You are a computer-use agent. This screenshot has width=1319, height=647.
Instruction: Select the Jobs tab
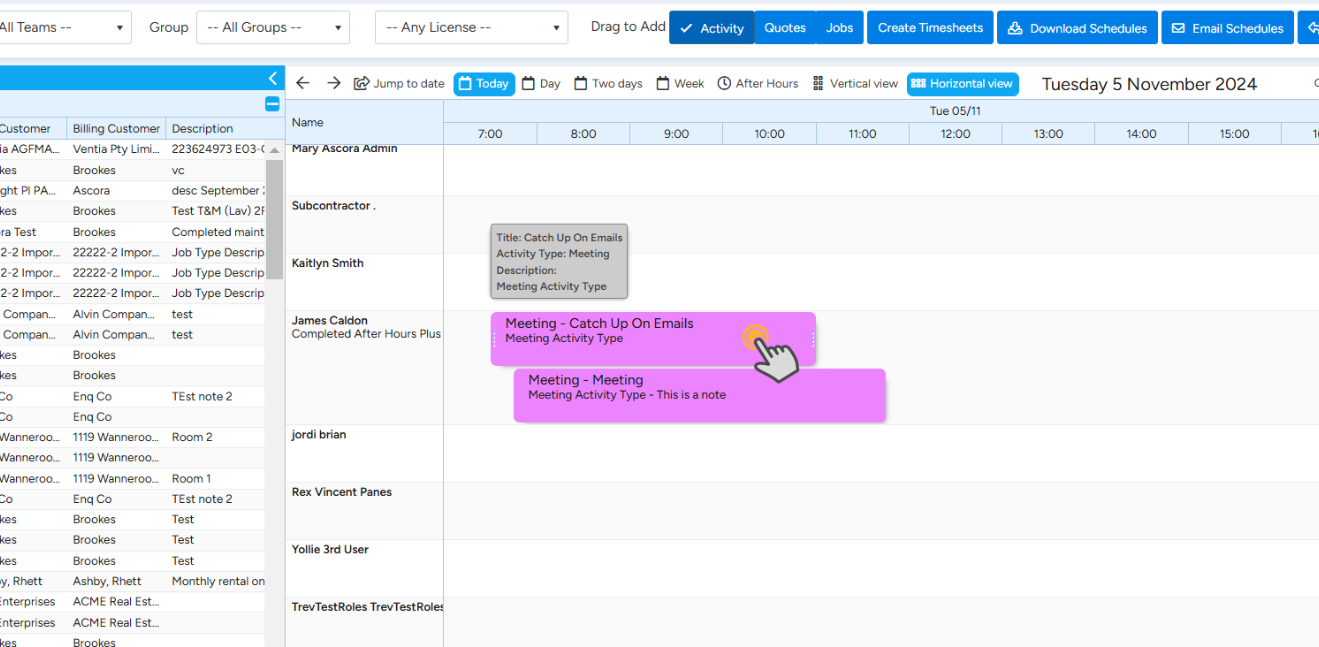pyautogui.click(x=839, y=28)
